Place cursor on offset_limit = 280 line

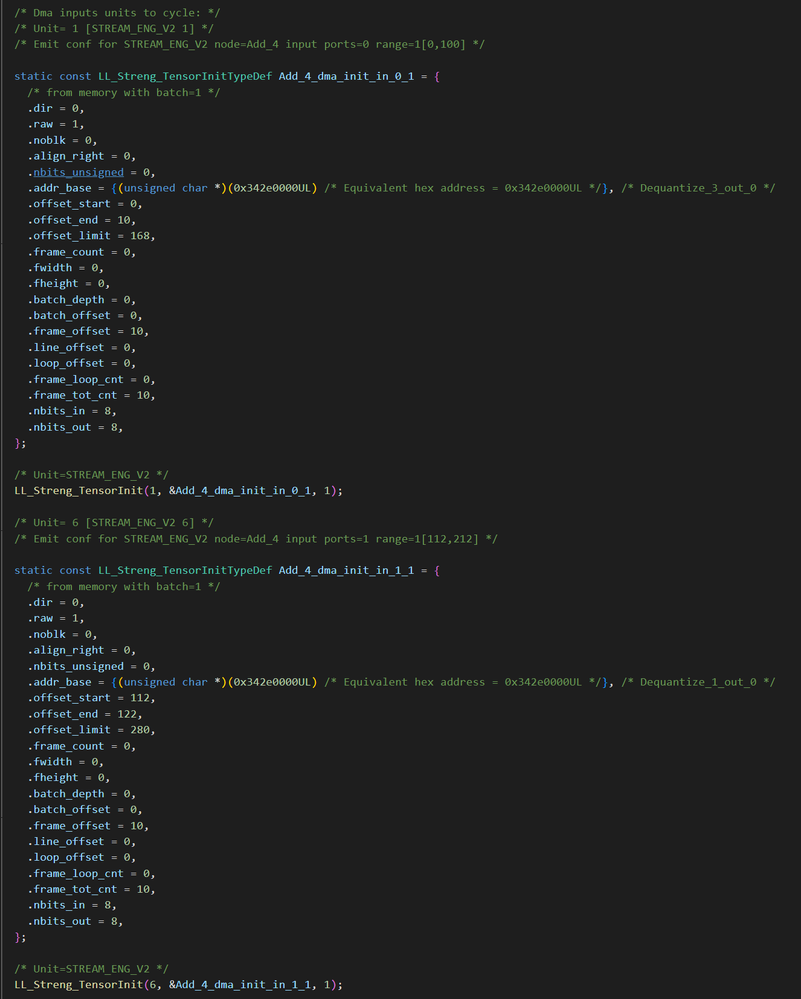(92, 730)
